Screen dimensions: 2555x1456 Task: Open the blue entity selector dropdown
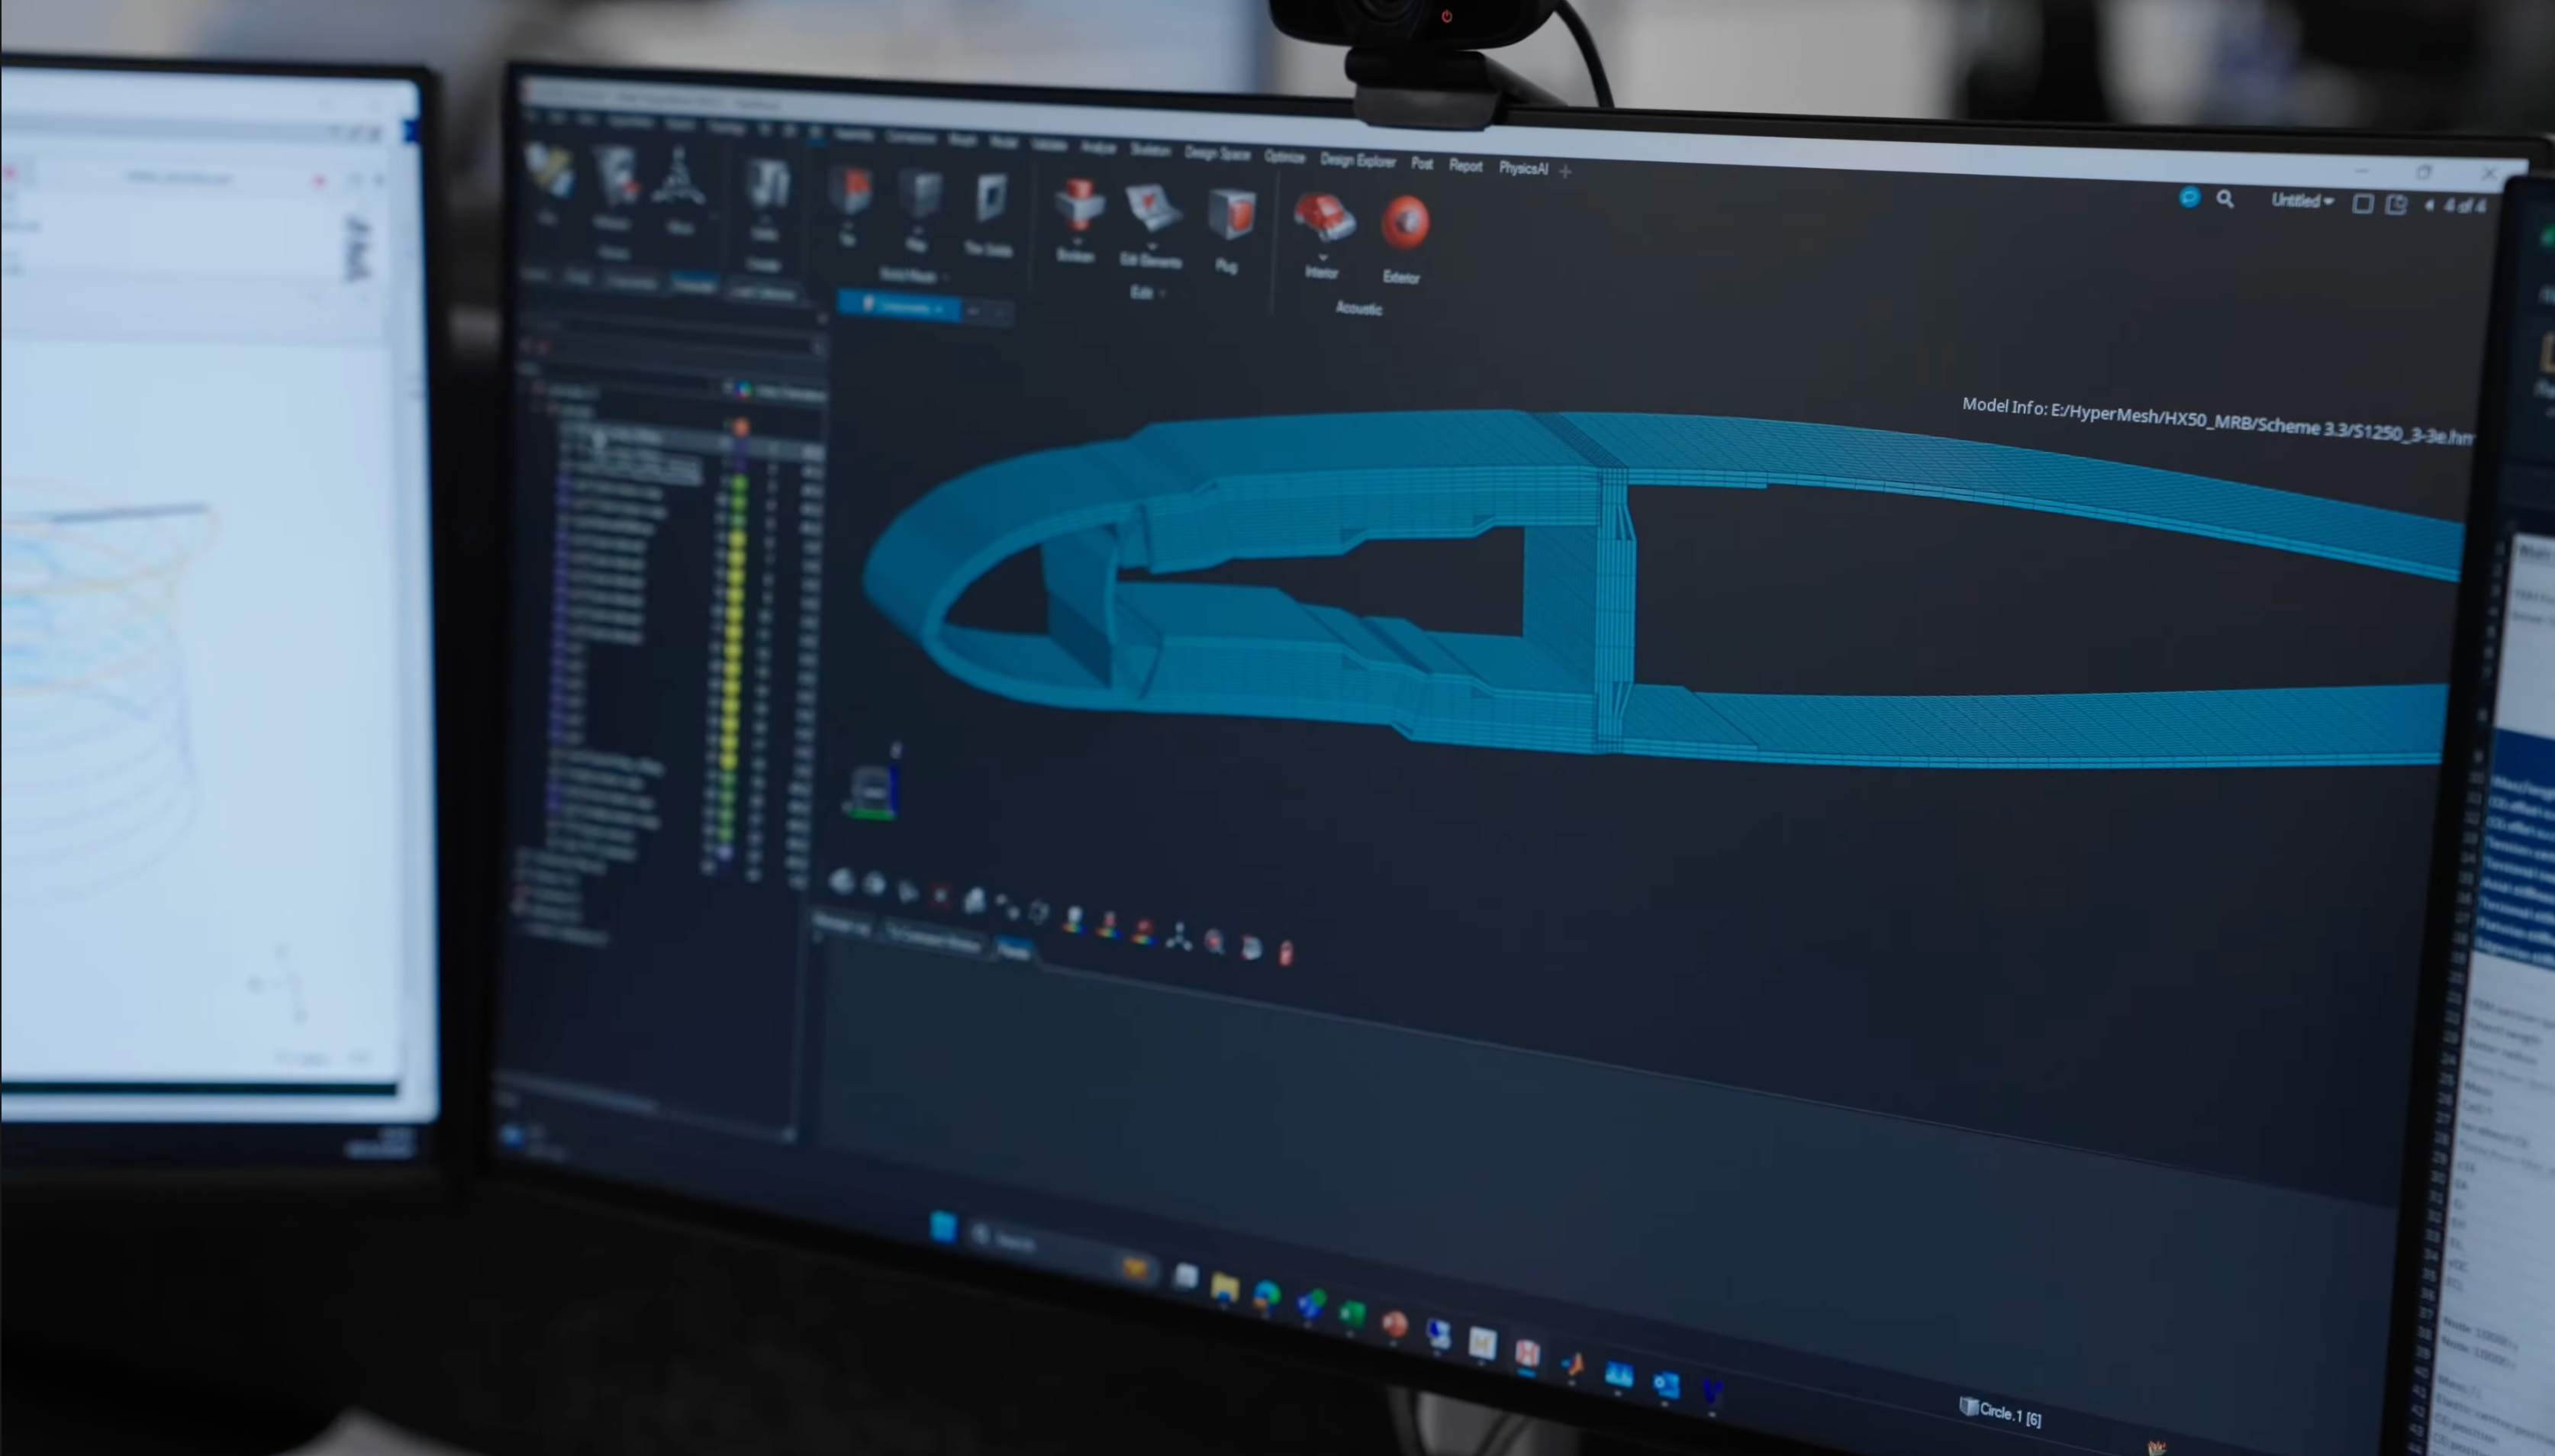point(899,306)
